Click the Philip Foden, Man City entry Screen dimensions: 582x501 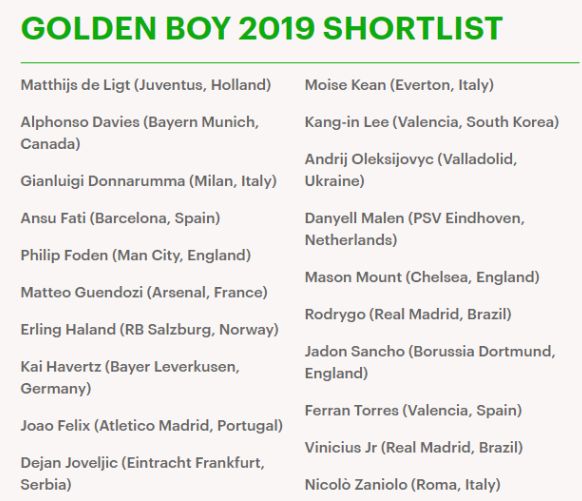[136, 255]
